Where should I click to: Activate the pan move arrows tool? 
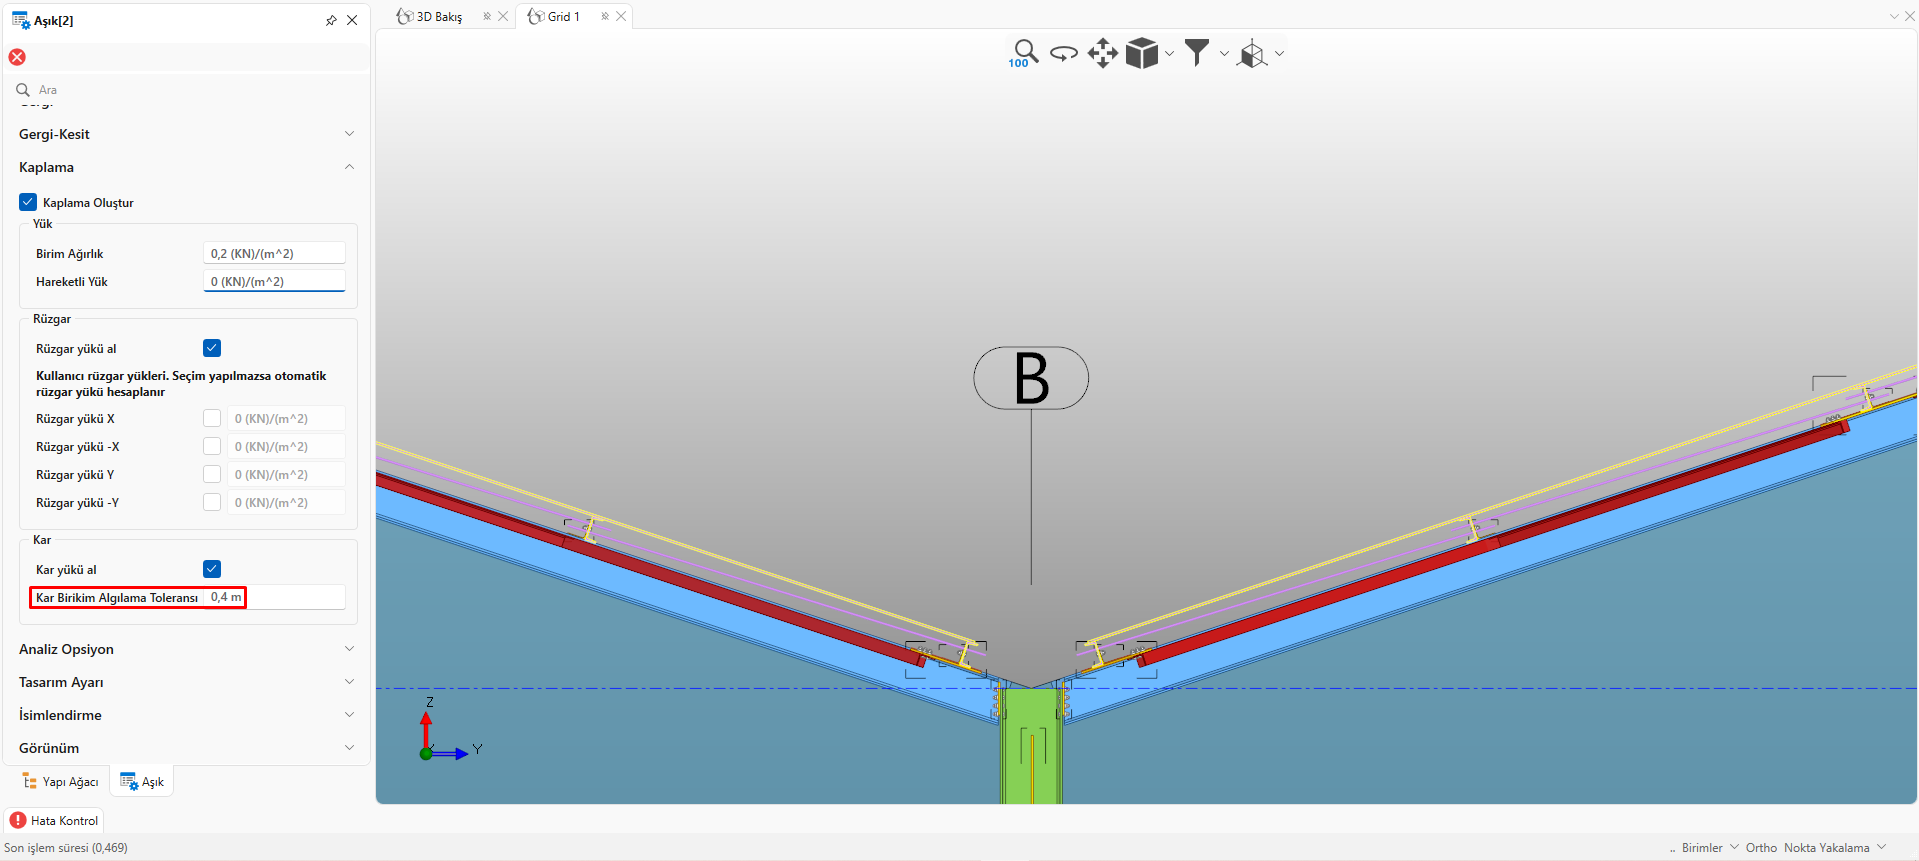coord(1102,53)
